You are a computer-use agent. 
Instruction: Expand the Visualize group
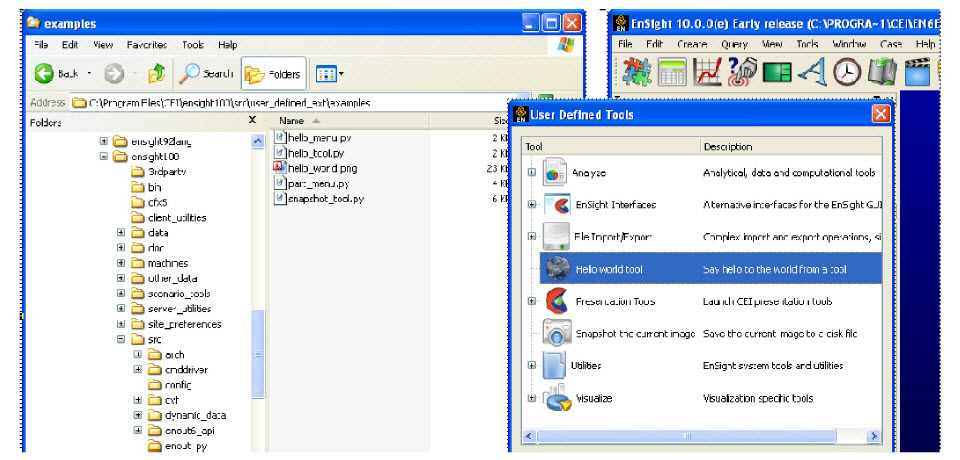531,398
